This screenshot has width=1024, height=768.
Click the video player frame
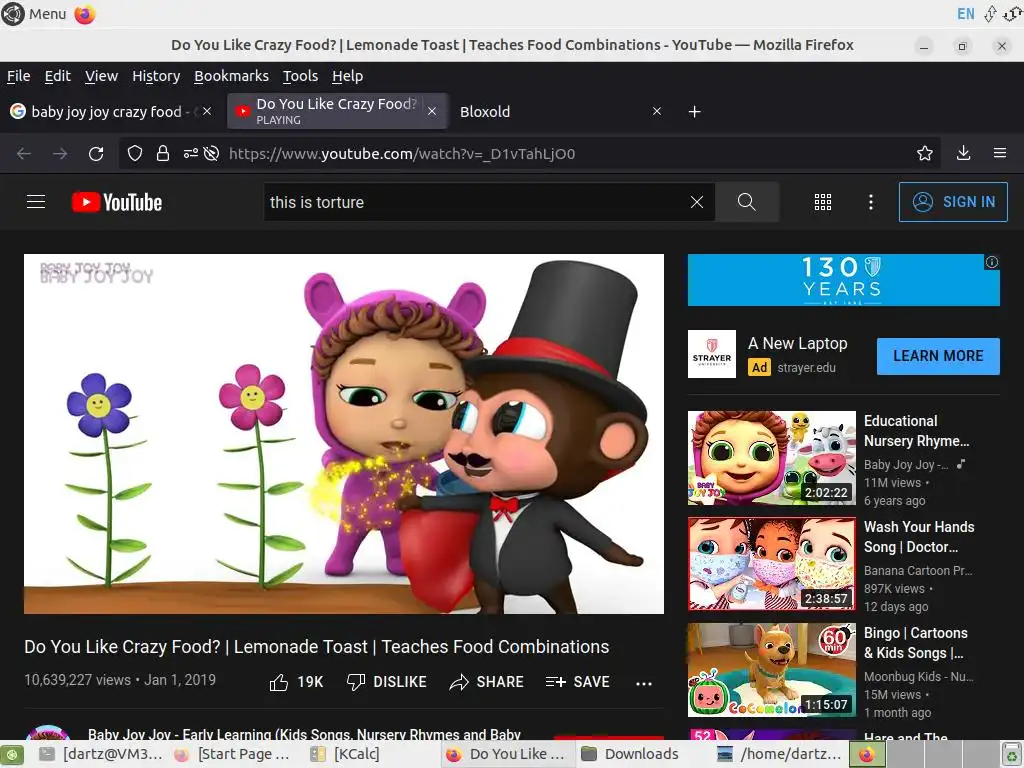(344, 434)
